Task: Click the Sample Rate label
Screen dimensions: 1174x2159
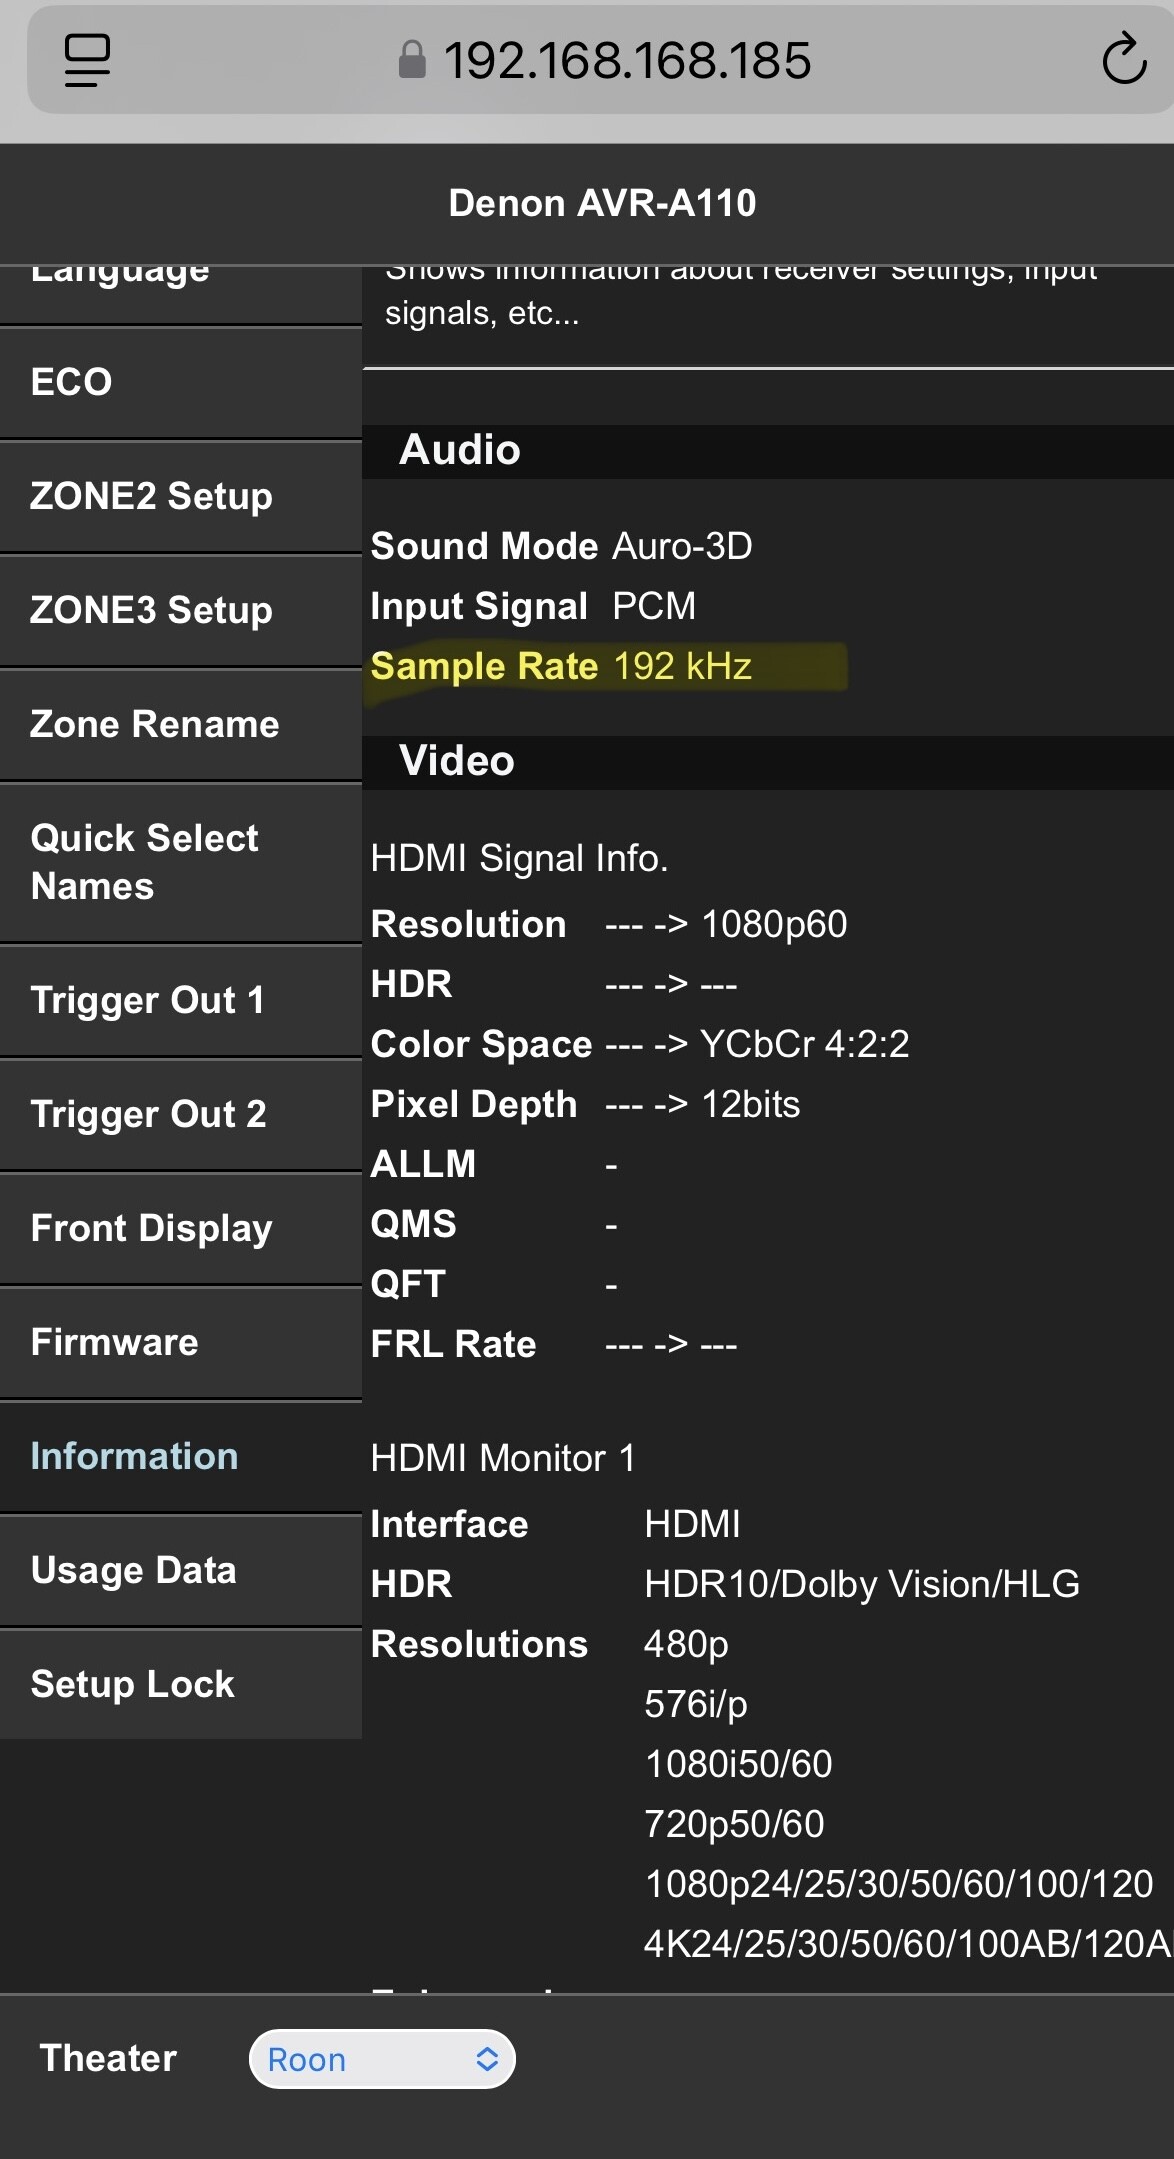Action: pos(484,666)
